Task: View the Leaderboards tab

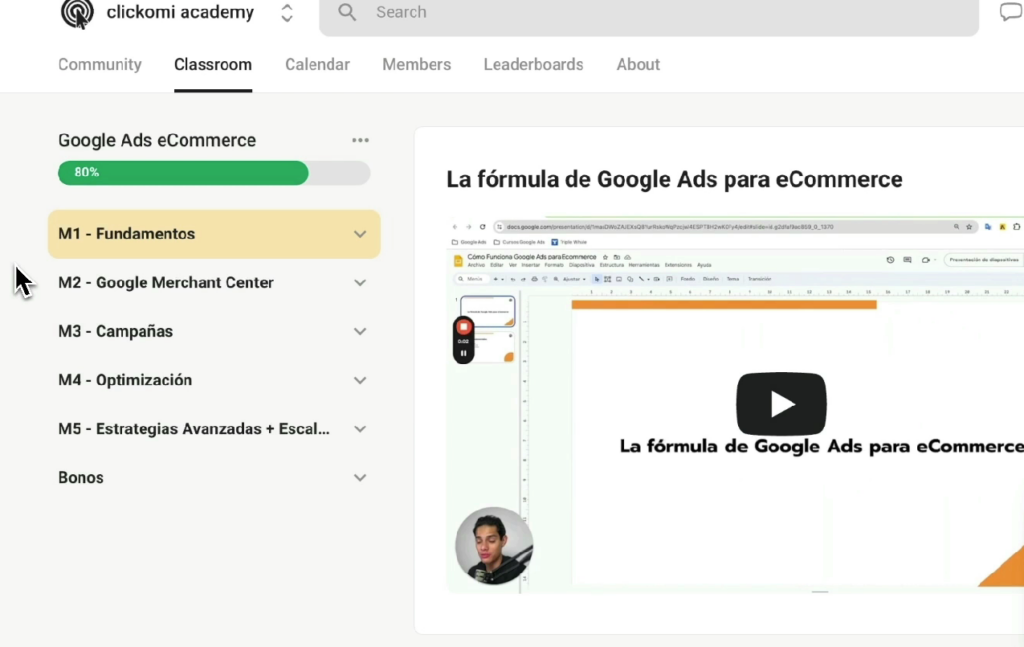Action: coord(534,65)
